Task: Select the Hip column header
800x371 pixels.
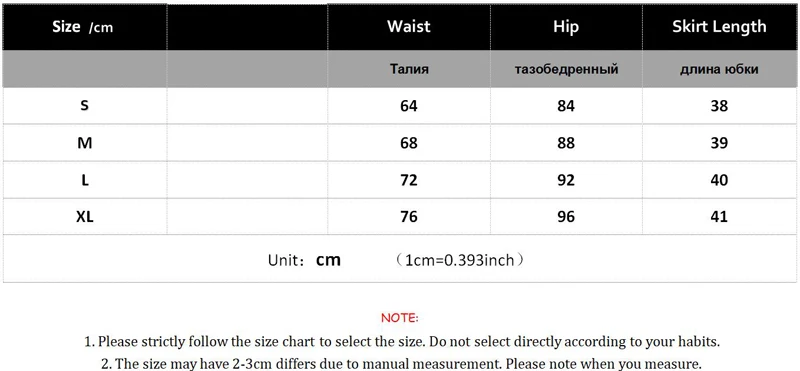Action: (566, 27)
